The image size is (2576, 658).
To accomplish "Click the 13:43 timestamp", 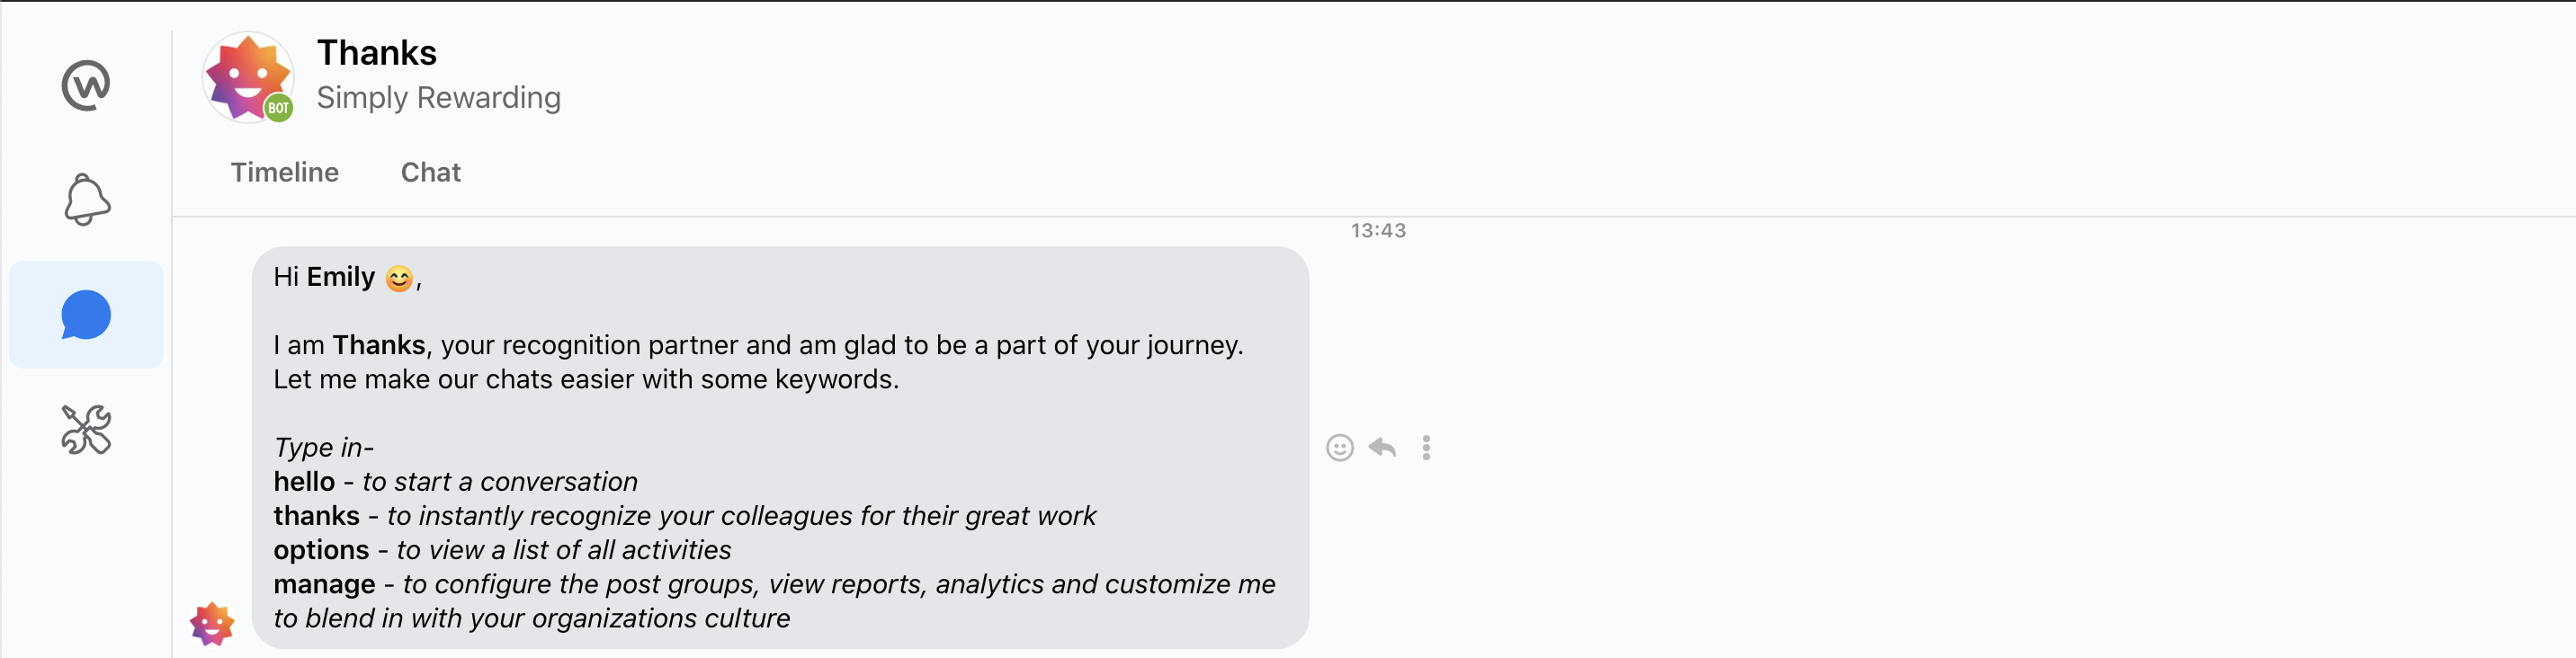I will pyautogui.click(x=1378, y=231).
